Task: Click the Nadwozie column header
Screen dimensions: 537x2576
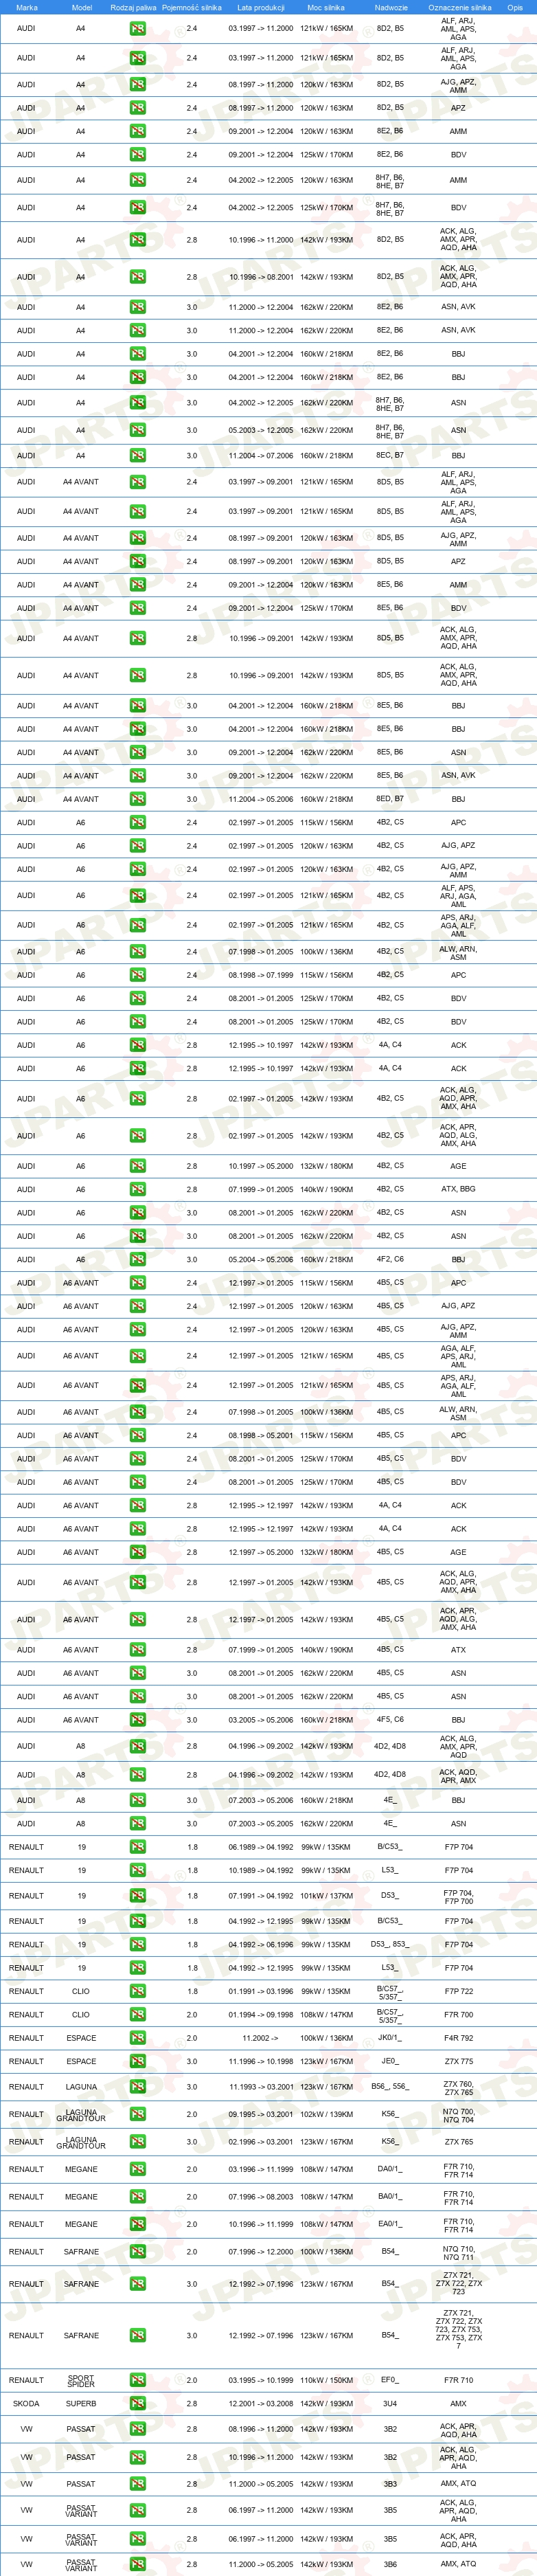Action: 391,7
